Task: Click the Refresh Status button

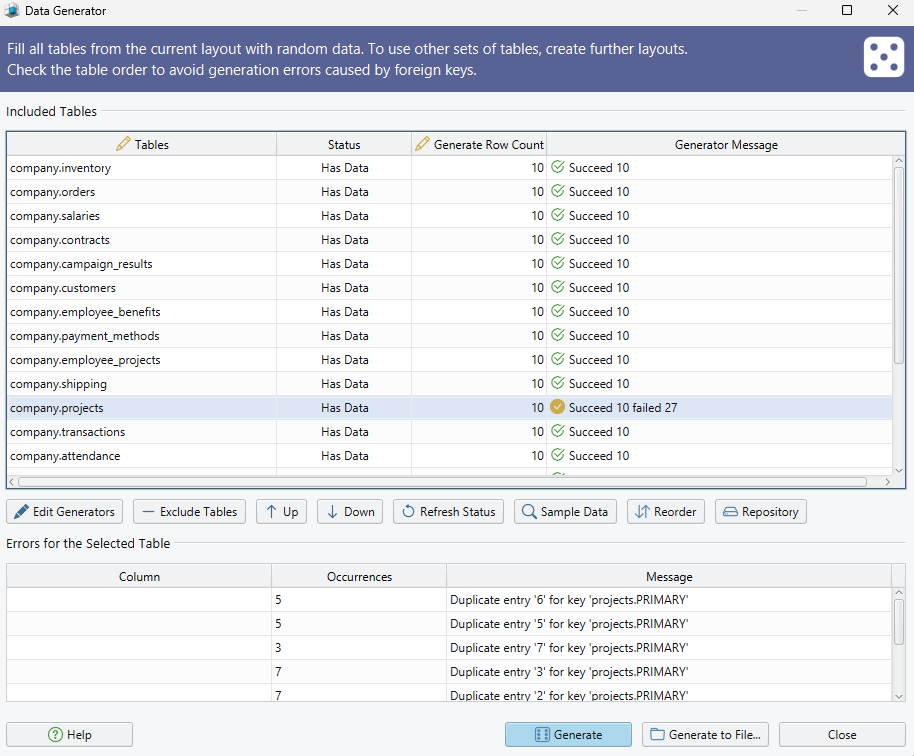Action: pos(448,512)
